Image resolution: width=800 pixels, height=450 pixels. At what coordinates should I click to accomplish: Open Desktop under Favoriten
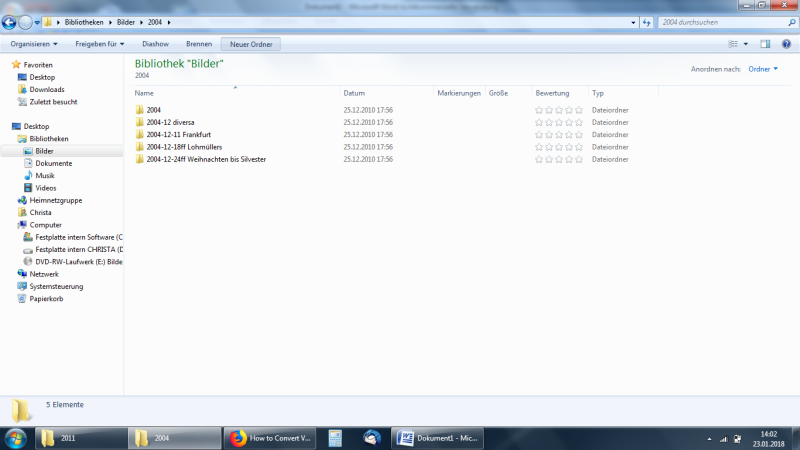coord(42,77)
